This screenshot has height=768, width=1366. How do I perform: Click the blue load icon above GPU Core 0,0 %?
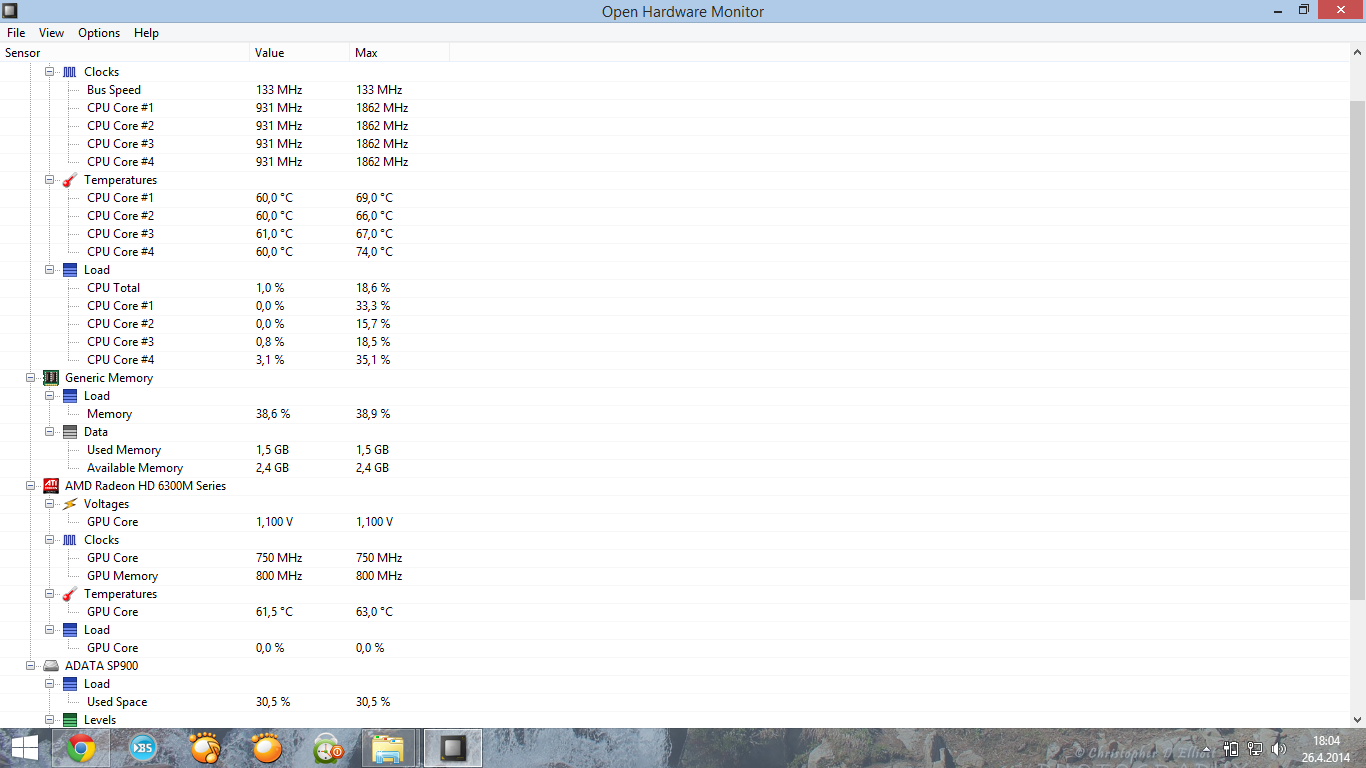69,630
